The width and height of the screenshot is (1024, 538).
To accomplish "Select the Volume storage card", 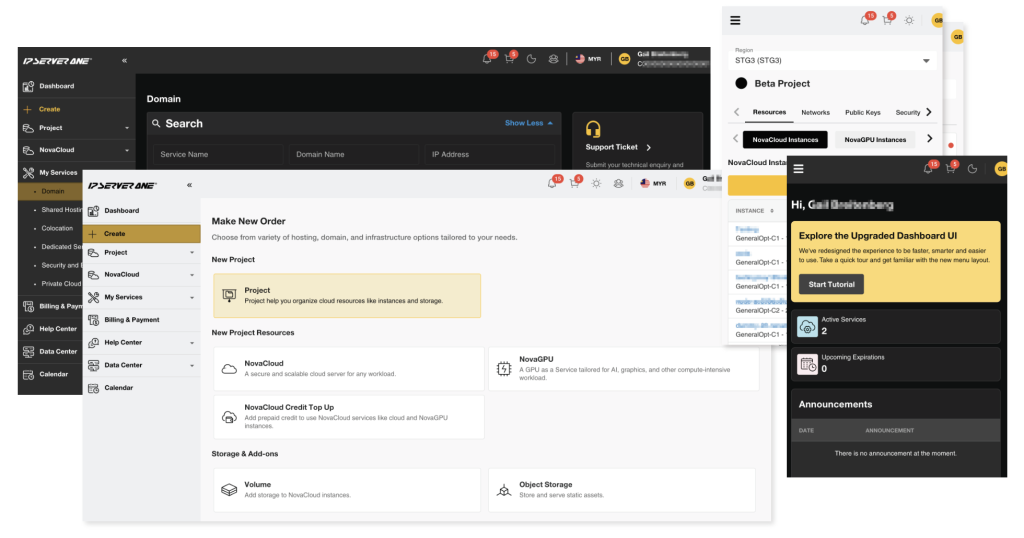I will (347, 490).
